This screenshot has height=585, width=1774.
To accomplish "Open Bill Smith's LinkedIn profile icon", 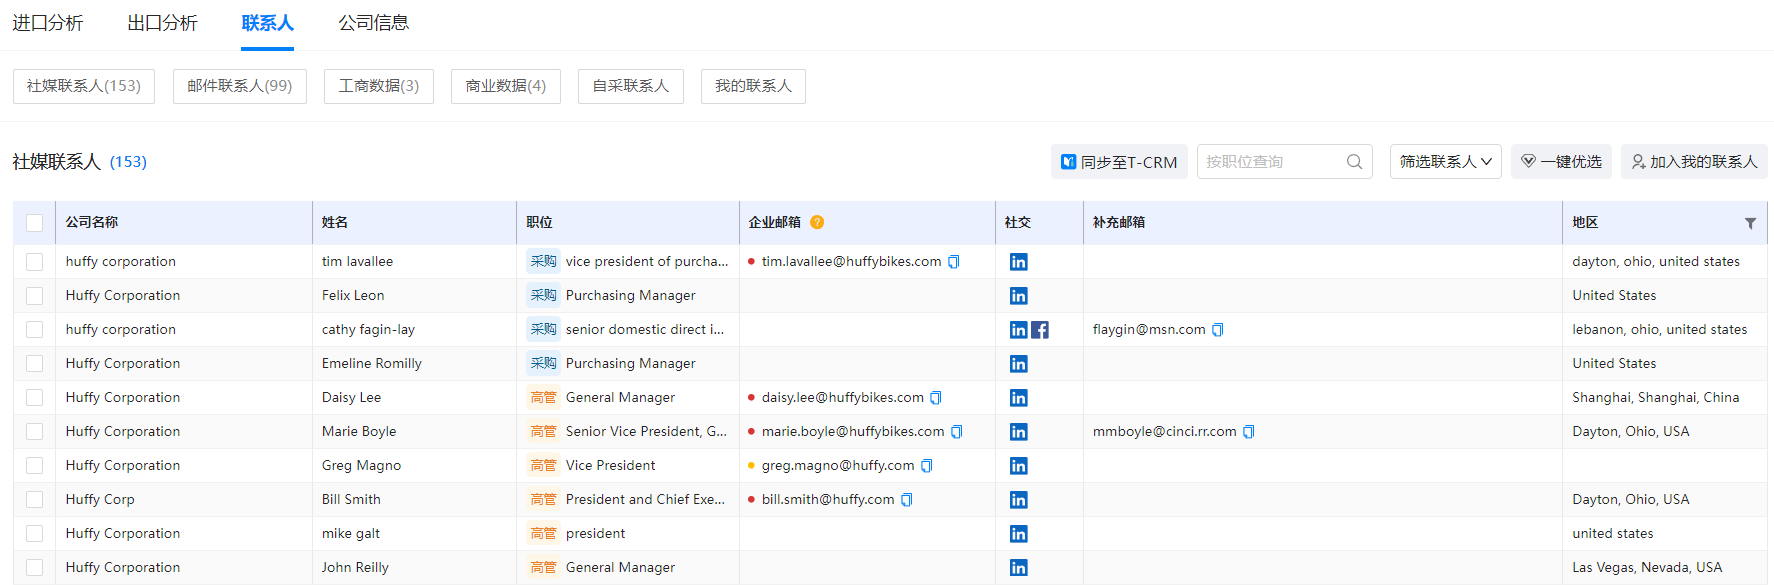I will 1018,500.
